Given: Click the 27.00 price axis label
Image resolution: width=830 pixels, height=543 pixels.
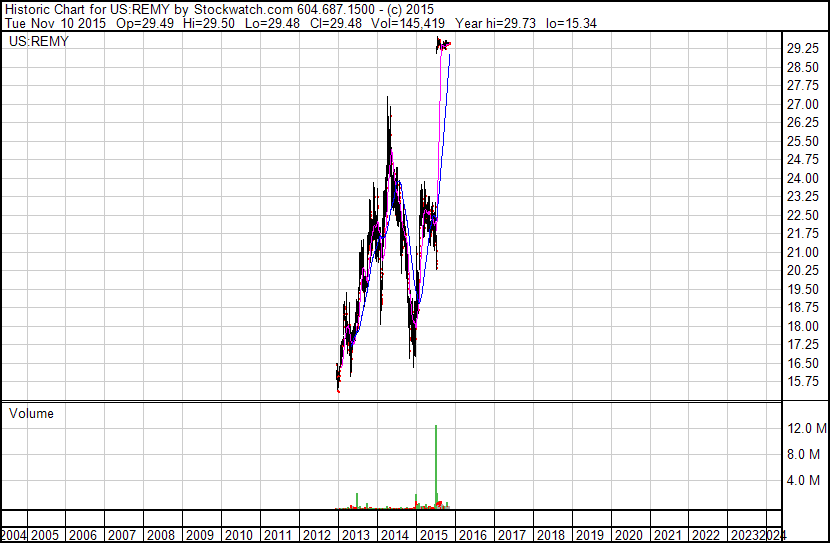Looking at the screenshot, I should pyautogui.click(x=803, y=104).
